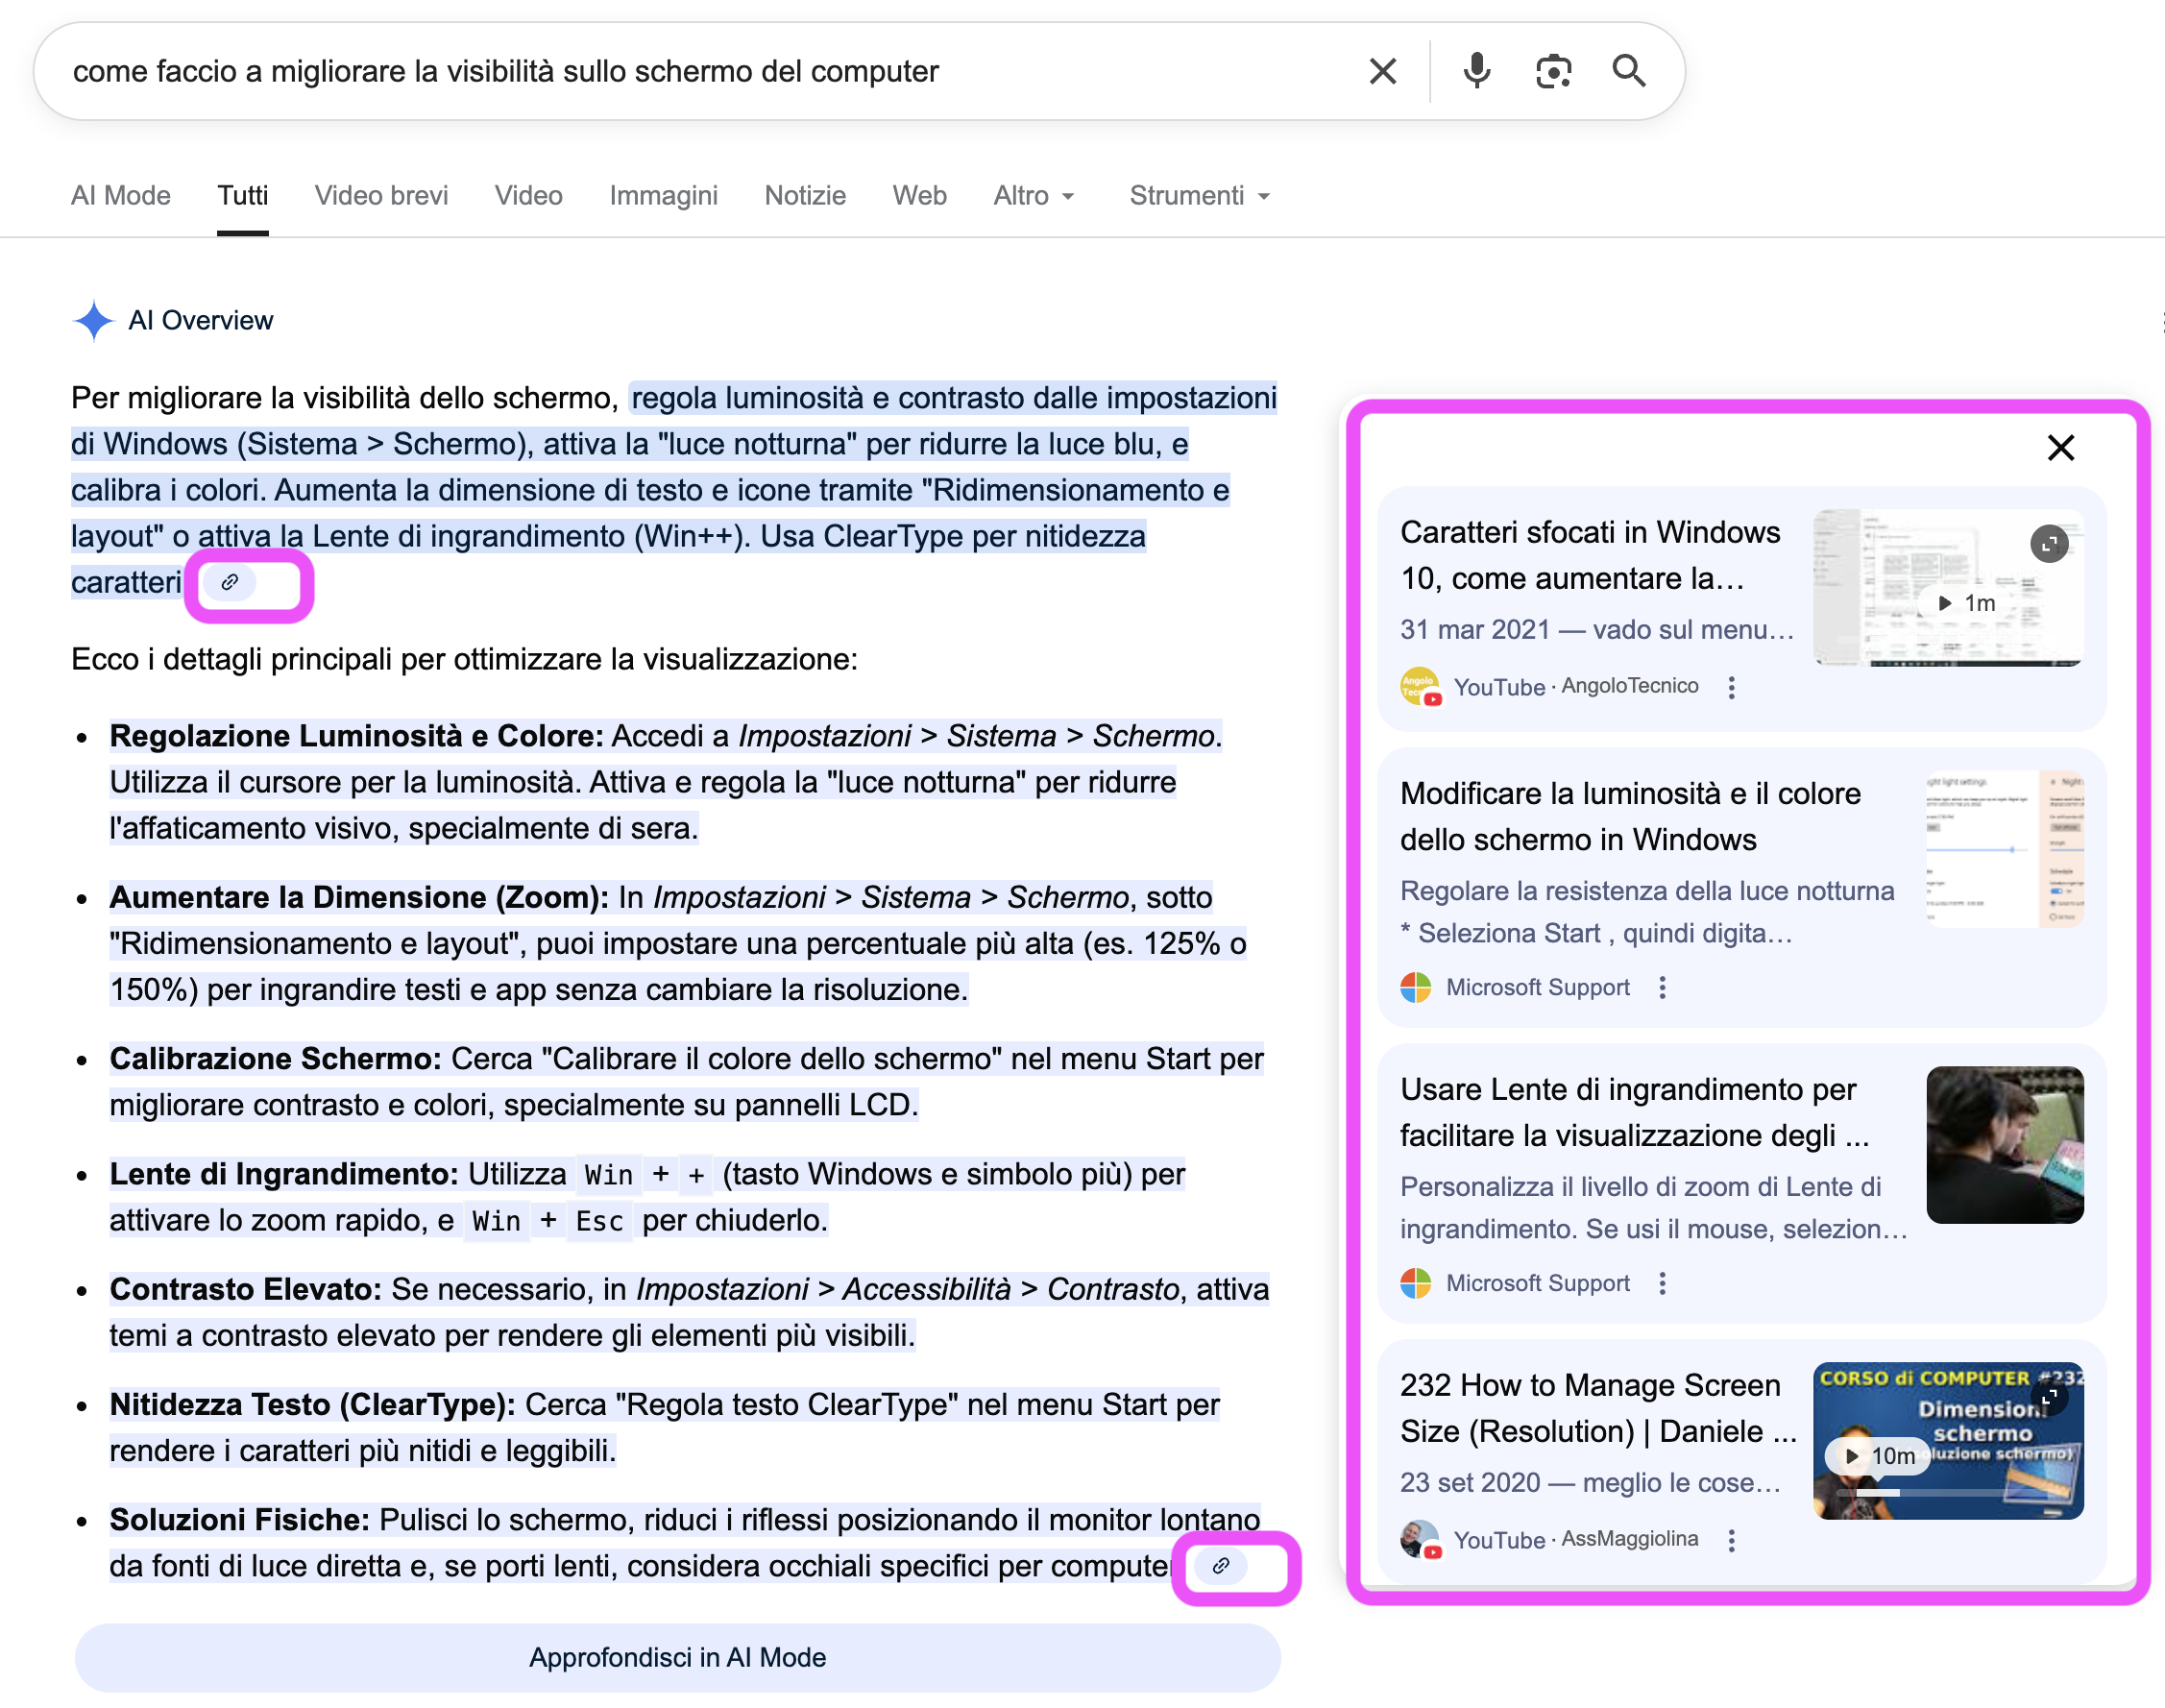2165x1708 pixels.
Task: Open the citation chip after "Soluzioni Fisiche" text
Action: [x=1221, y=1566]
